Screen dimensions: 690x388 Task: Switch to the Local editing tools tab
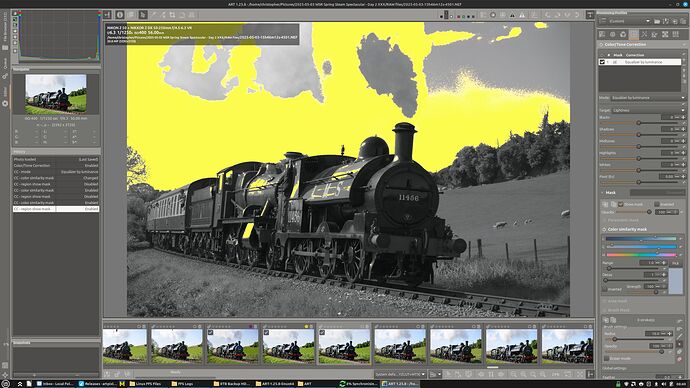(634, 34)
